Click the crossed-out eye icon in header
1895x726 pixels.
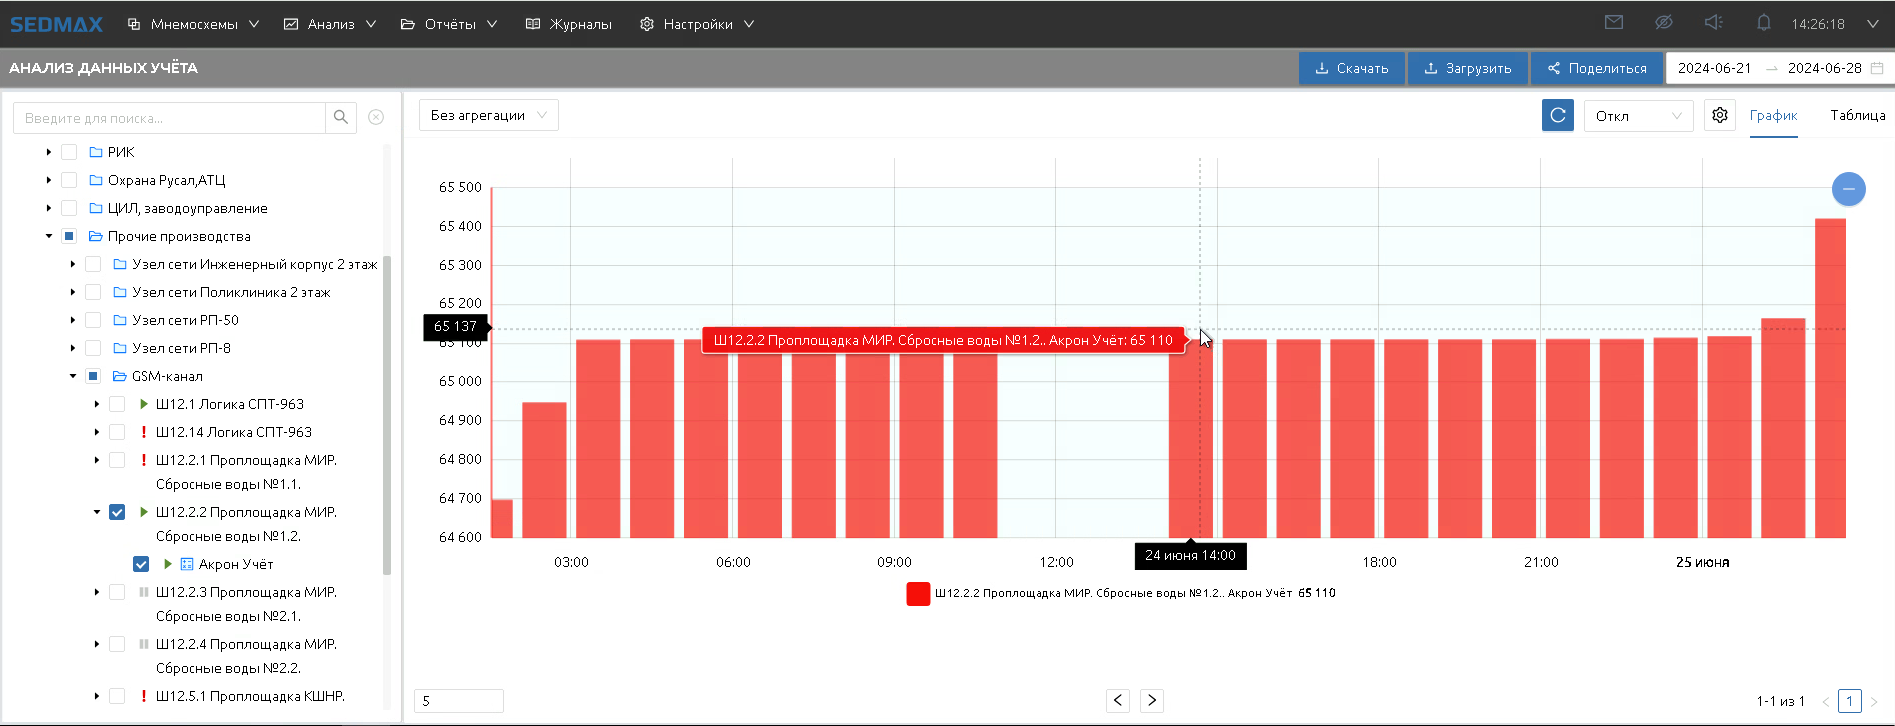pos(1663,23)
